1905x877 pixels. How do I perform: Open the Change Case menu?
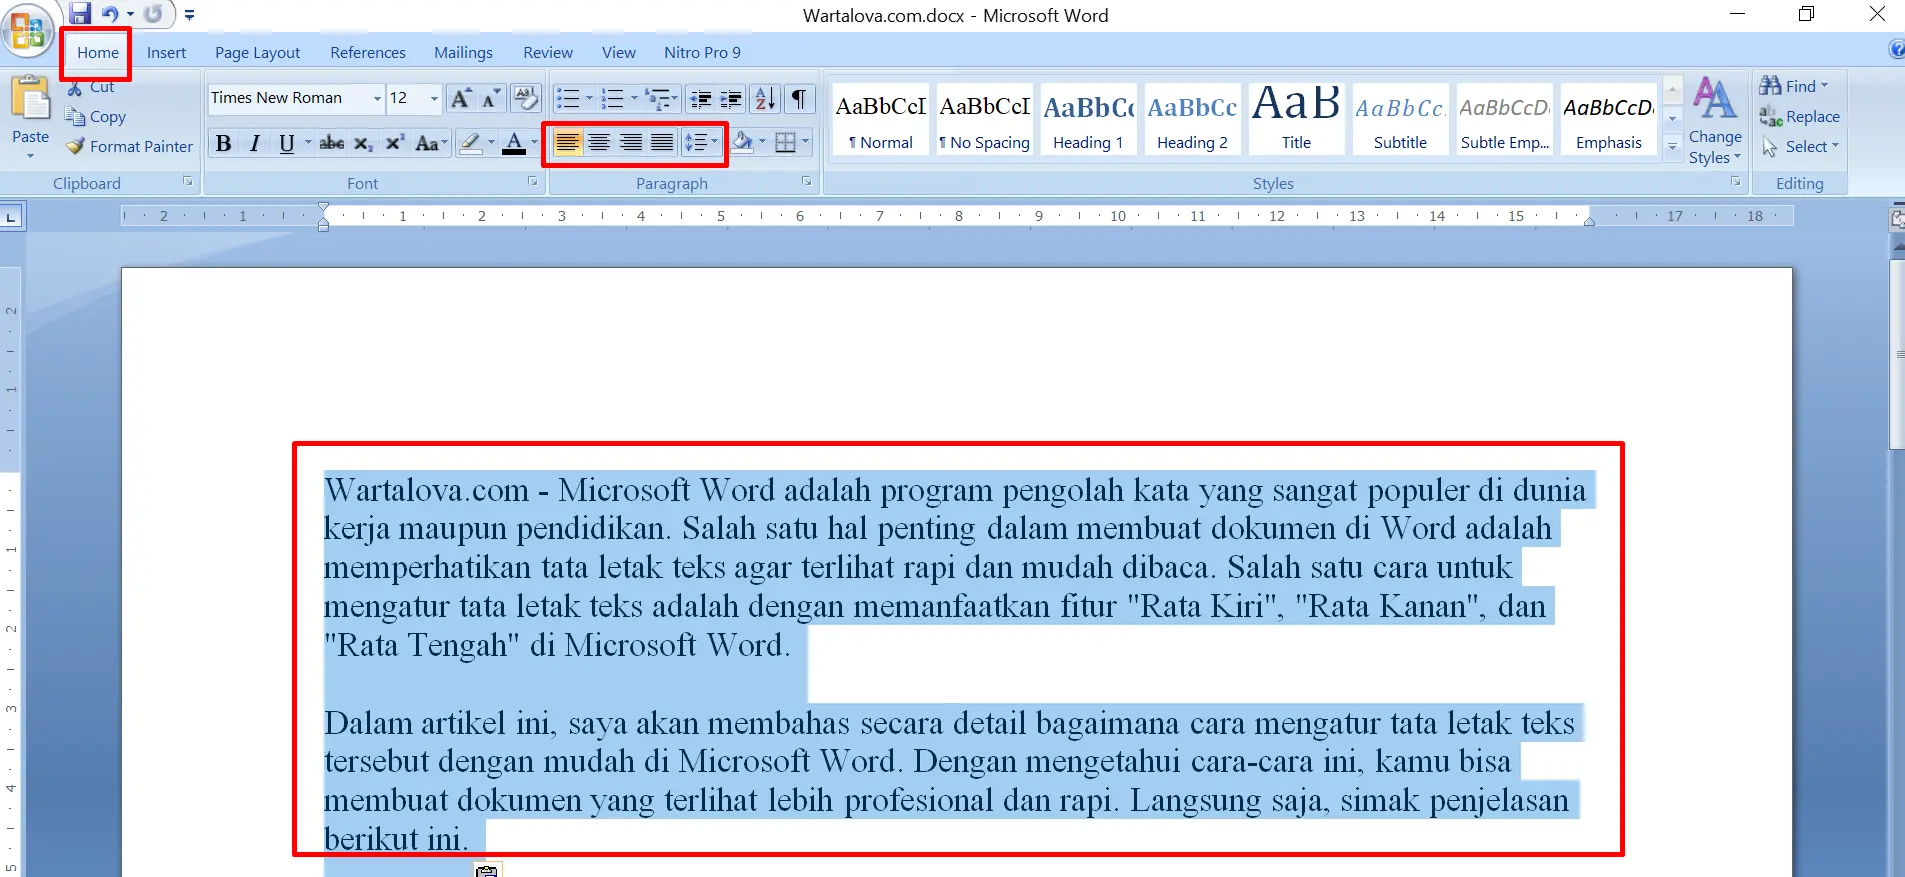[430, 143]
